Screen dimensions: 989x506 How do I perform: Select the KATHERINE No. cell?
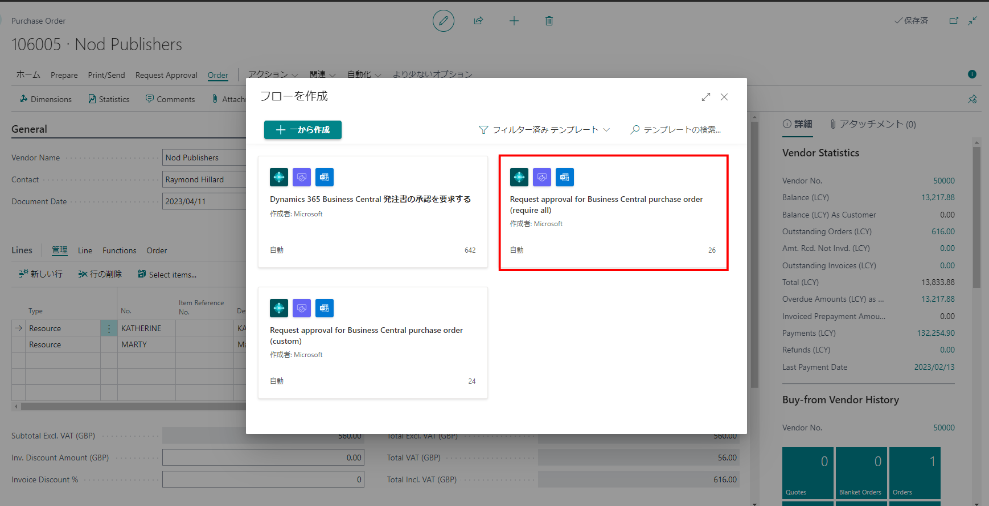146,329
